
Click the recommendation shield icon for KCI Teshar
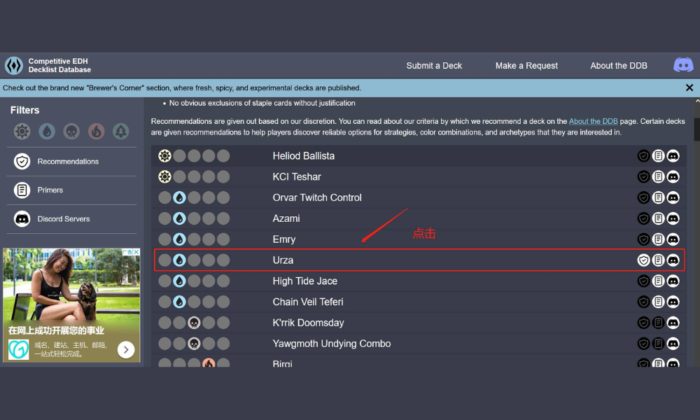644,177
